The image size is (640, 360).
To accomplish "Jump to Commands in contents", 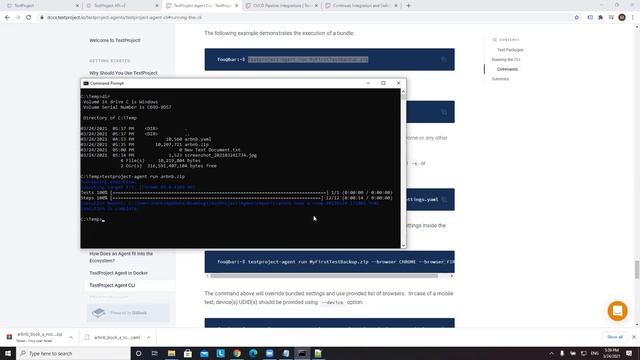I will coord(507,69).
